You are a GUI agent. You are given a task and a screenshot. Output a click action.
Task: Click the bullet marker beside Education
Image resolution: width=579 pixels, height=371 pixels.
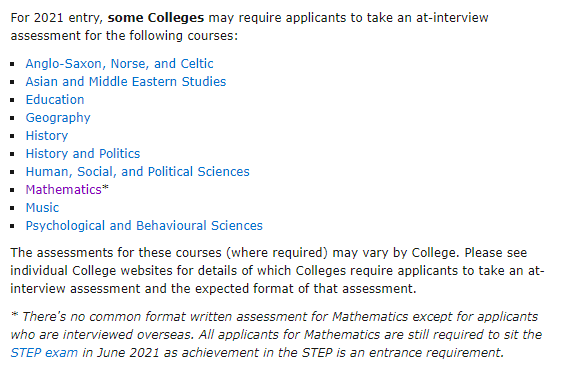13,100
